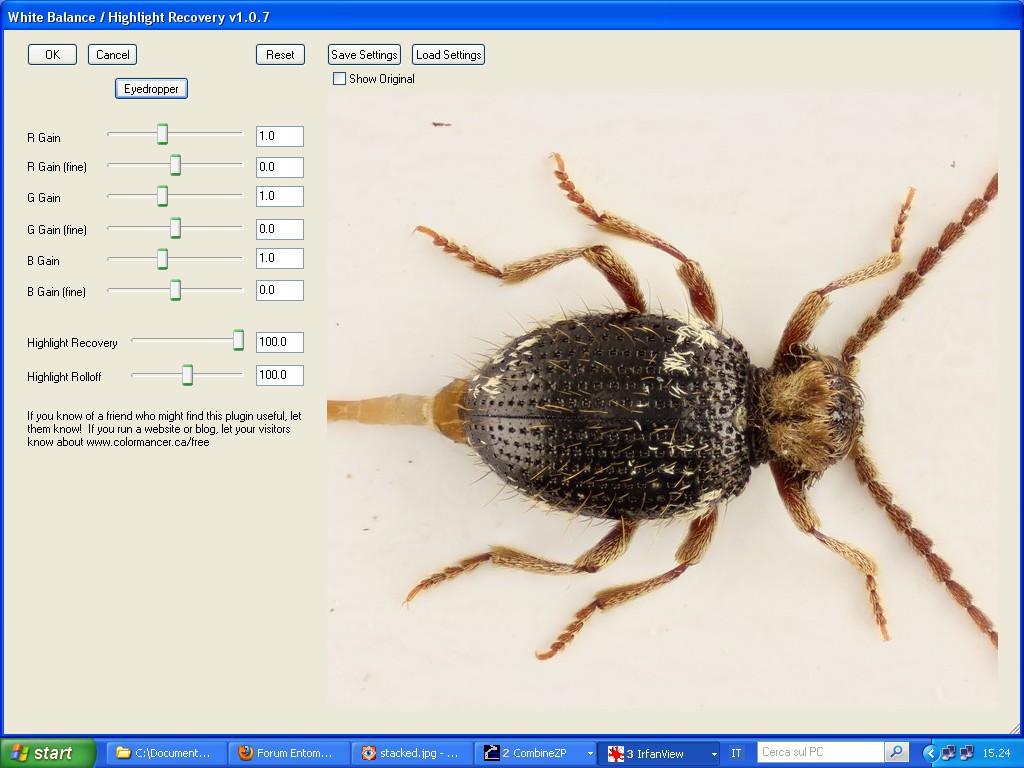Viewport: 1024px width, 768px height.
Task: Expand hidden system tray icons arrow
Action: coord(930,753)
